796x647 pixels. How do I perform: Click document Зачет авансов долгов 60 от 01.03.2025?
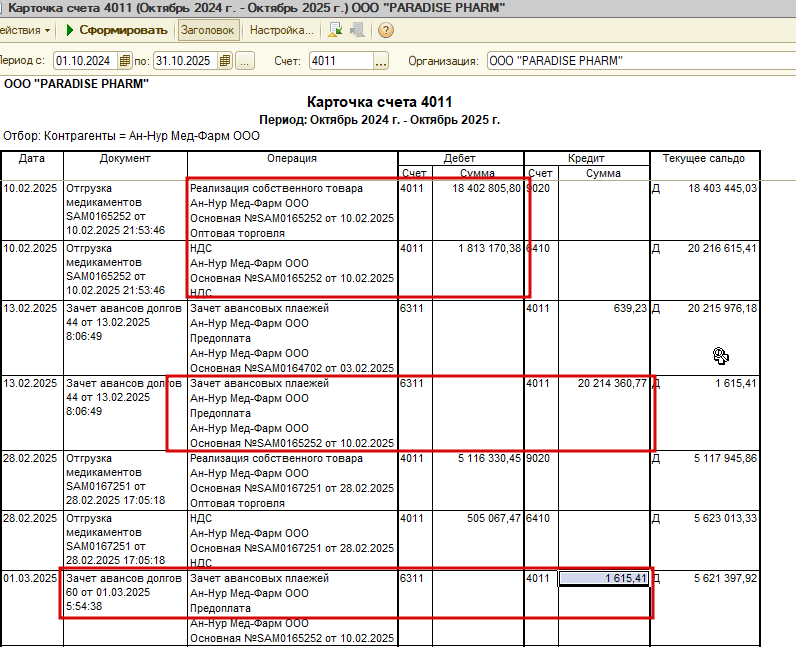click(x=124, y=592)
